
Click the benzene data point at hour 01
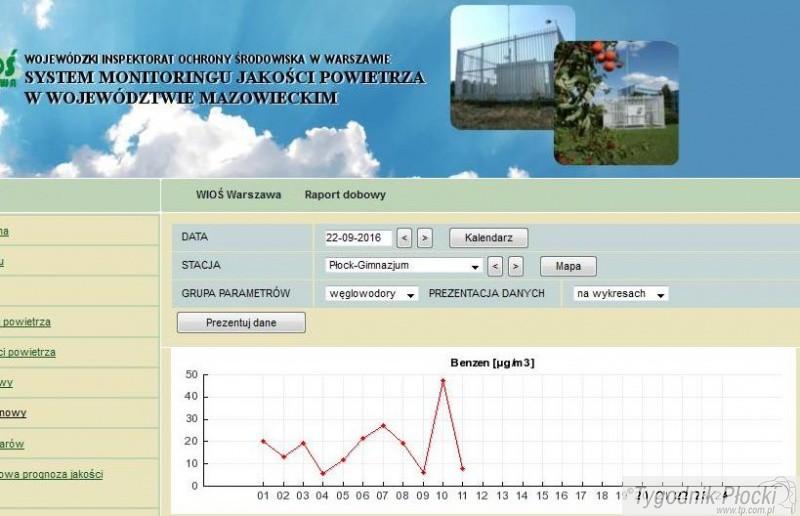click(x=263, y=441)
